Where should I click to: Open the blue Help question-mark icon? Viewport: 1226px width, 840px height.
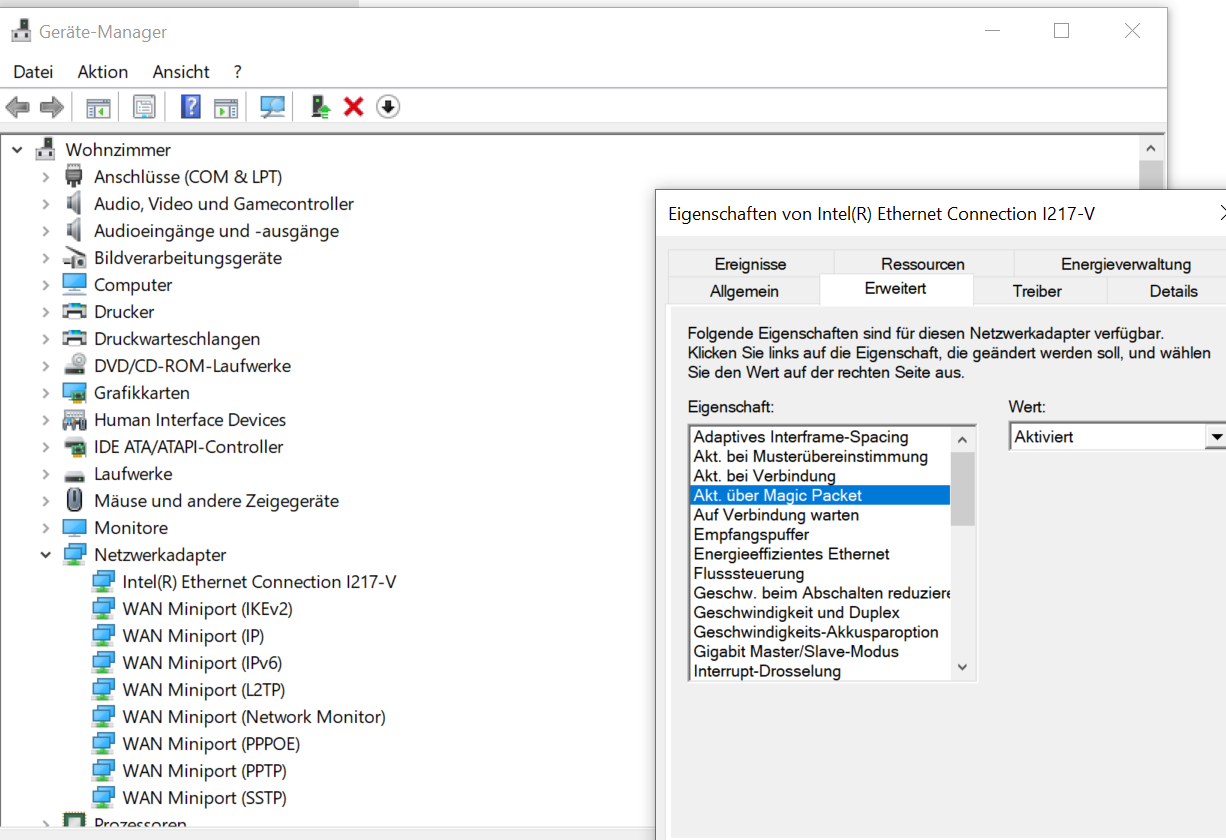pos(191,107)
